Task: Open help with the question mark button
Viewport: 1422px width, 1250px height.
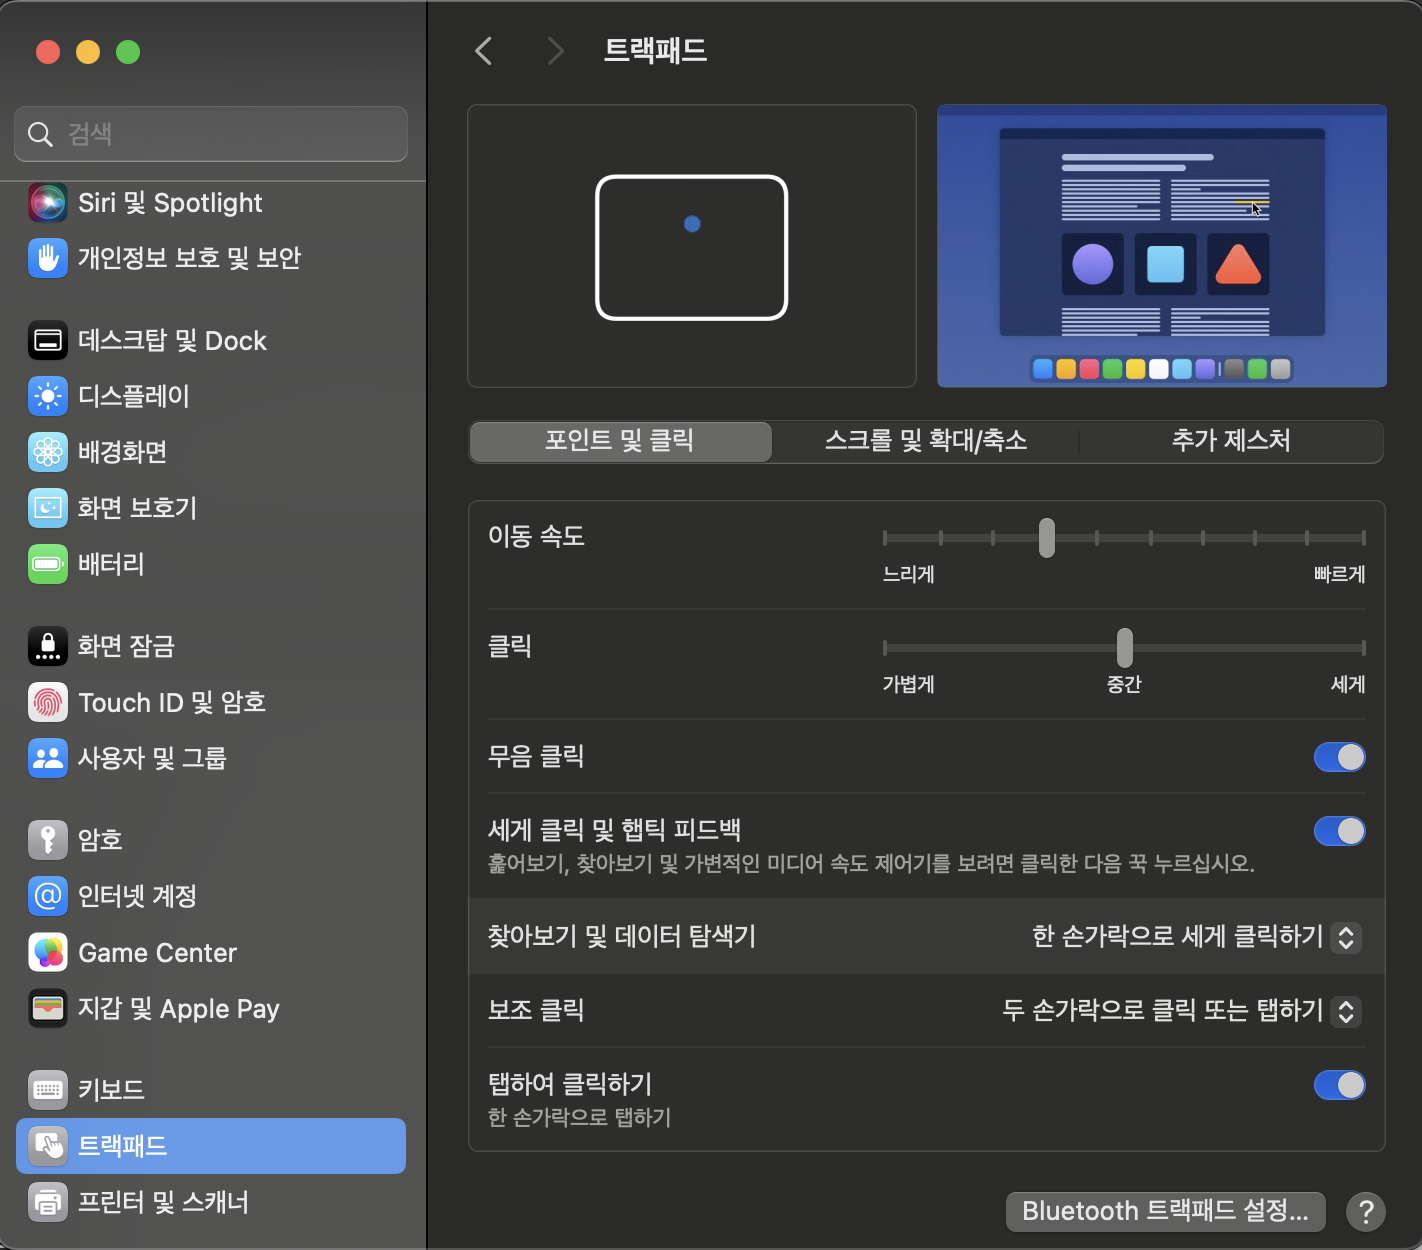Action: tap(1365, 1212)
